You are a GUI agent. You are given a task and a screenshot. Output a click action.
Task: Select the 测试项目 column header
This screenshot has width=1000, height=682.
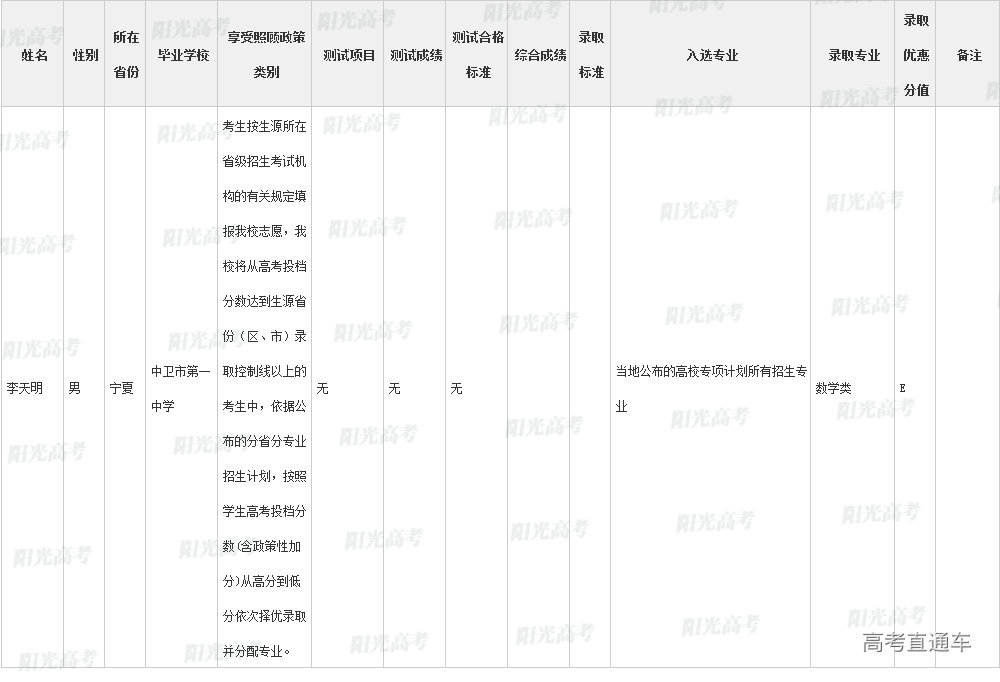[x=349, y=55]
